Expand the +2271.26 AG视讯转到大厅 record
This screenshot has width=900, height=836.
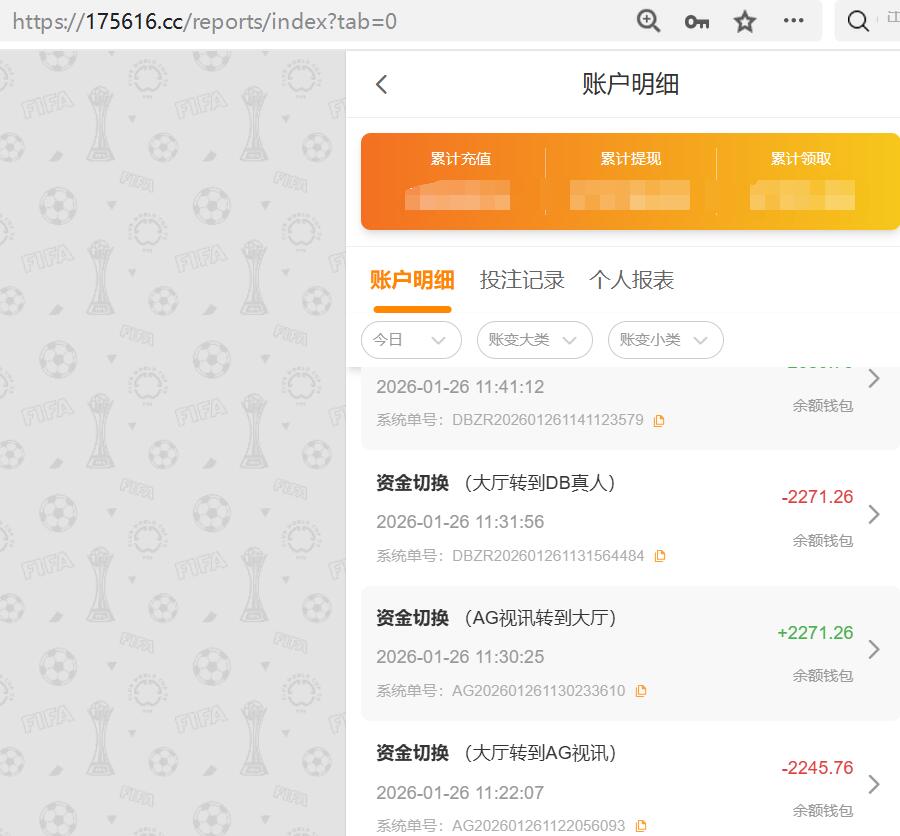coord(873,650)
